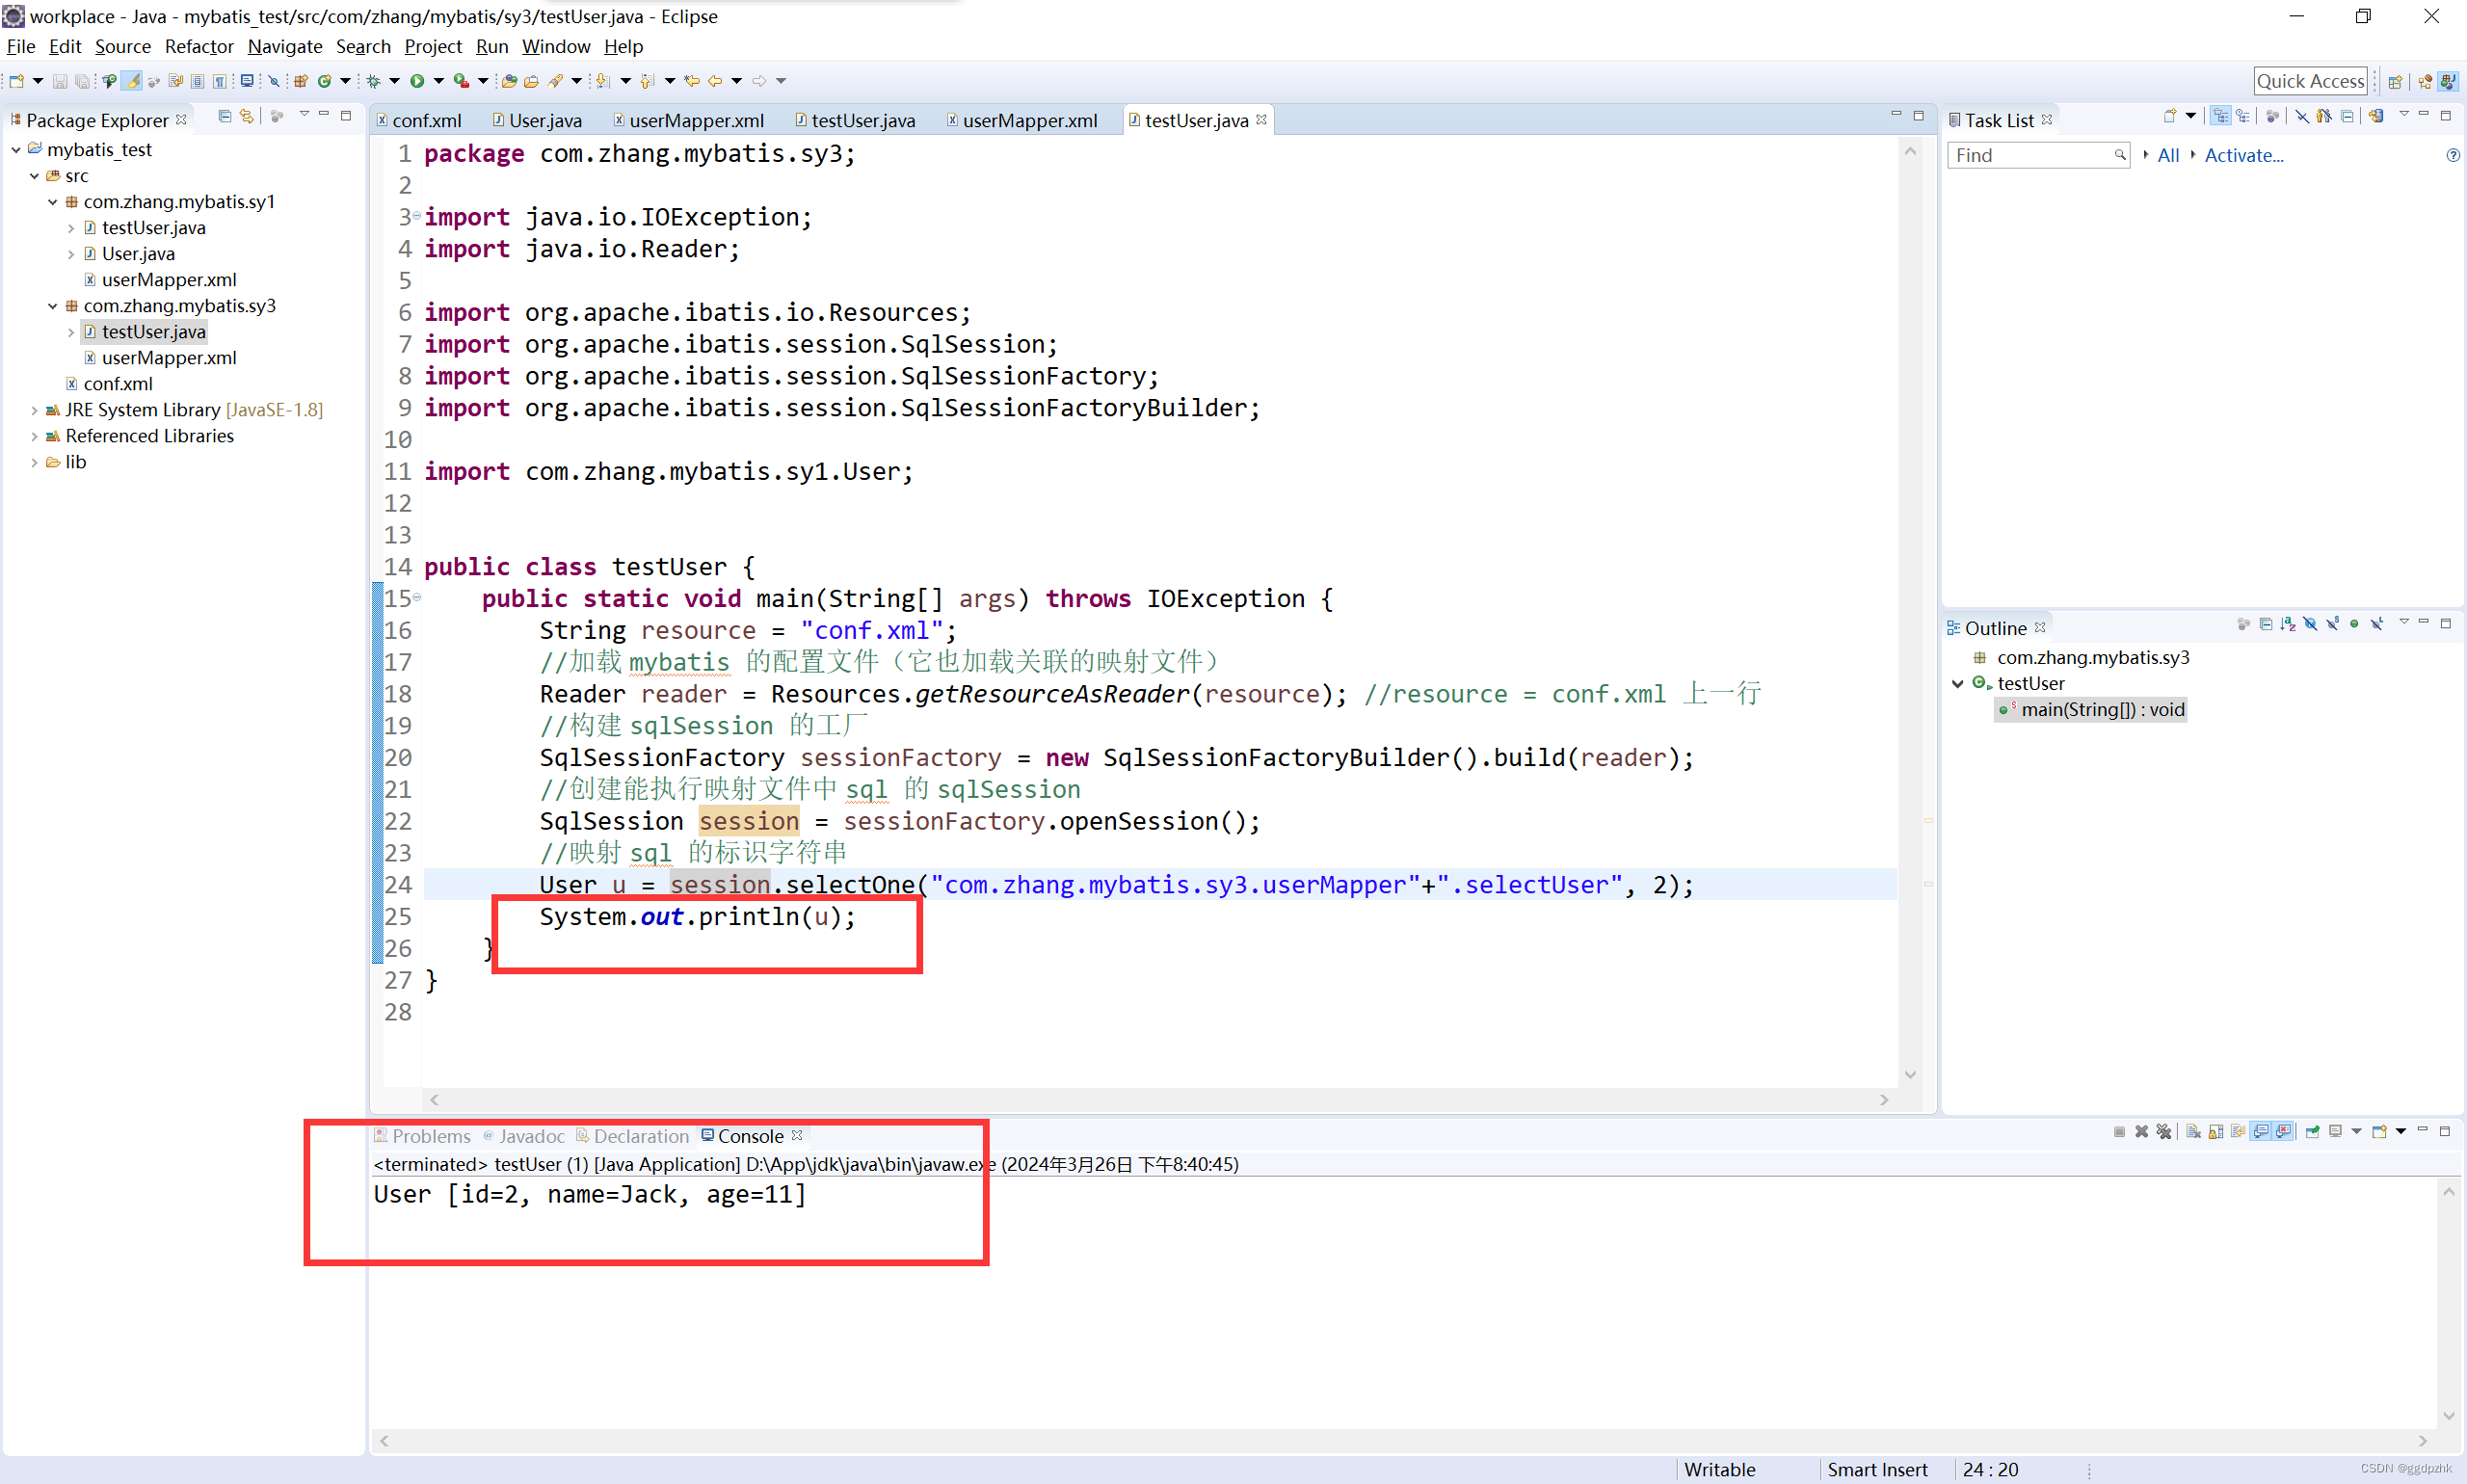Collapse the com.zhang.mybatis.sy1 package
Image resolution: width=2467 pixels, height=1484 pixels.
[x=53, y=202]
